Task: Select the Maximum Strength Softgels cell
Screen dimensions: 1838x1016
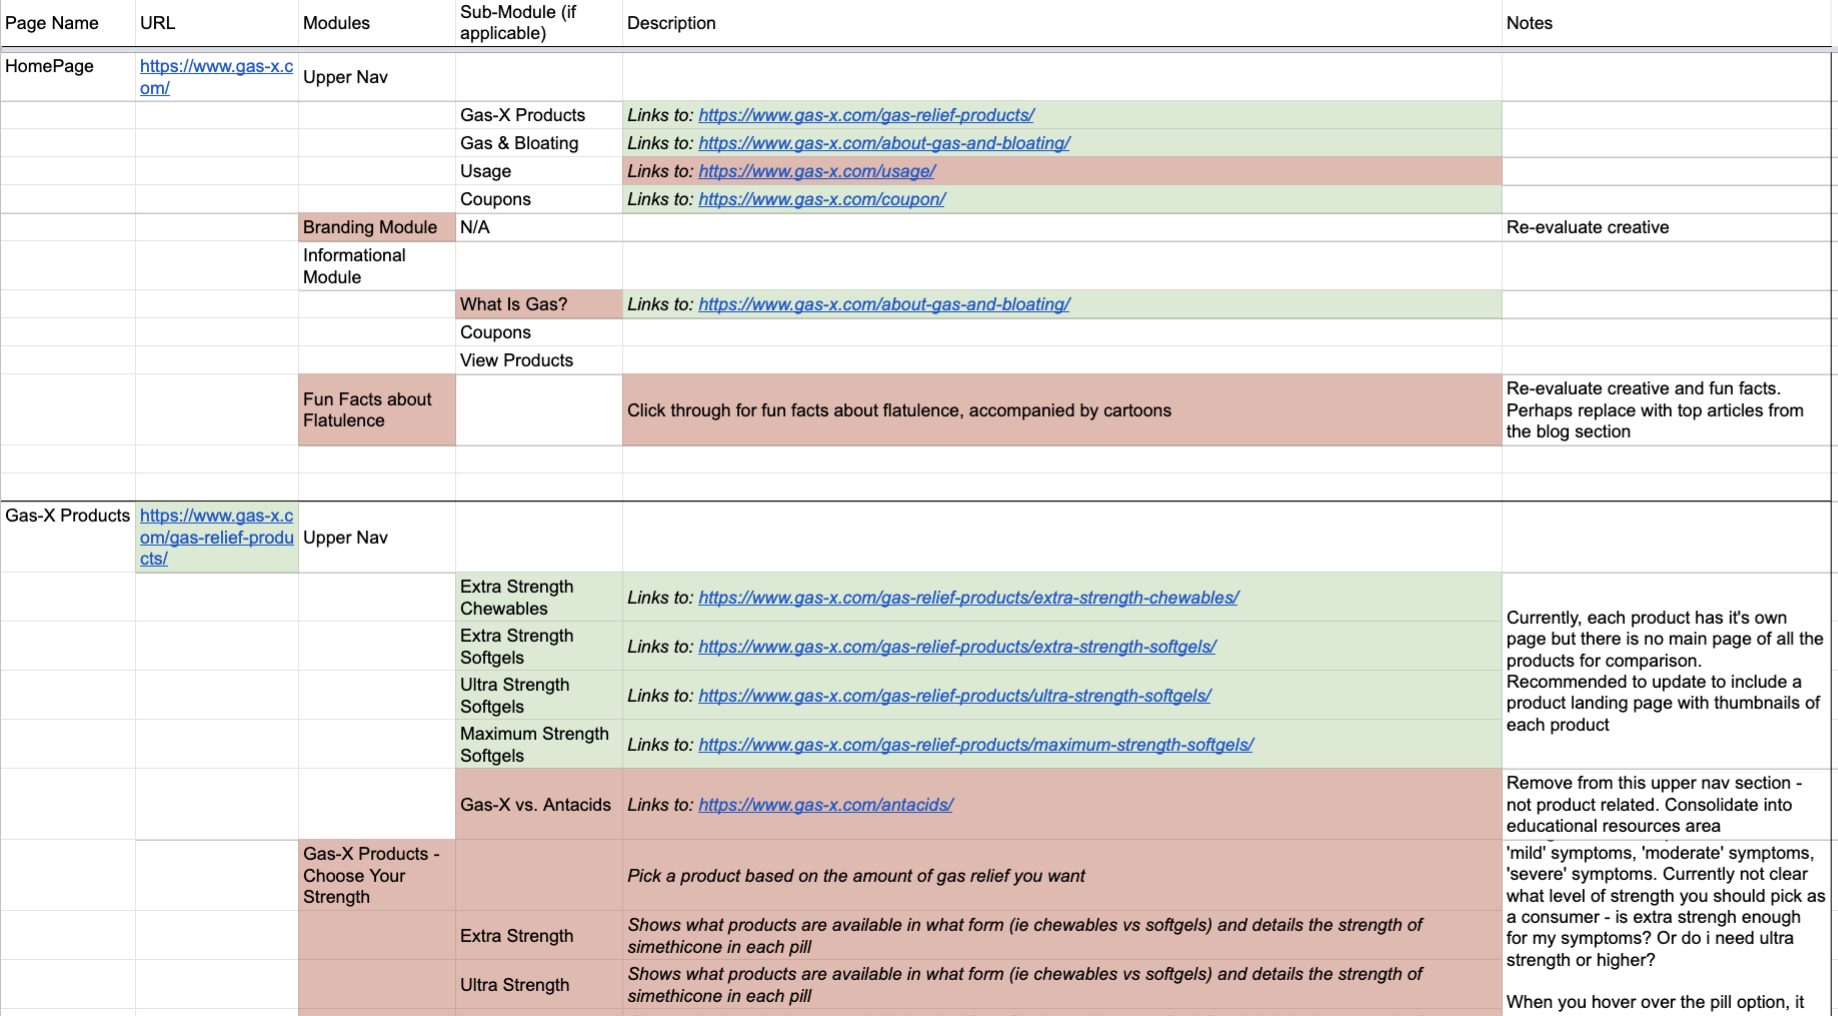Action: coord(539,745)
